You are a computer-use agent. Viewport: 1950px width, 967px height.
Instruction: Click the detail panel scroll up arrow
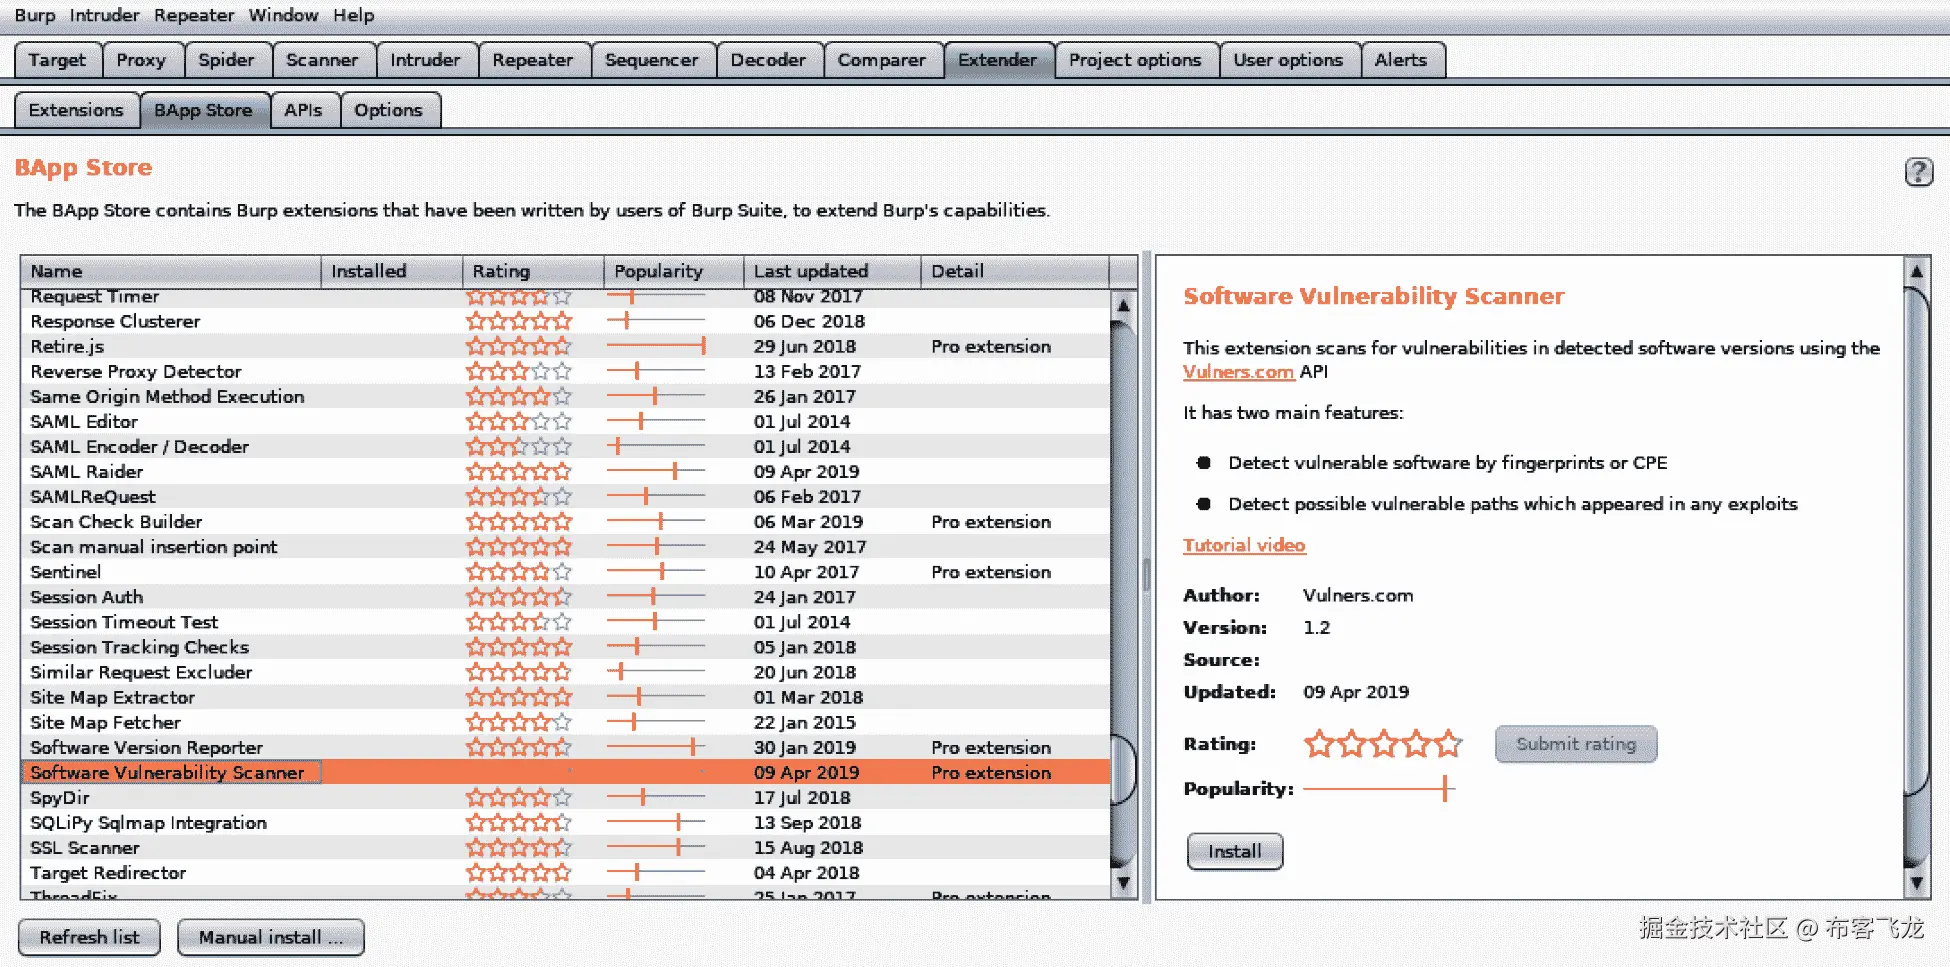point(1916,271)
